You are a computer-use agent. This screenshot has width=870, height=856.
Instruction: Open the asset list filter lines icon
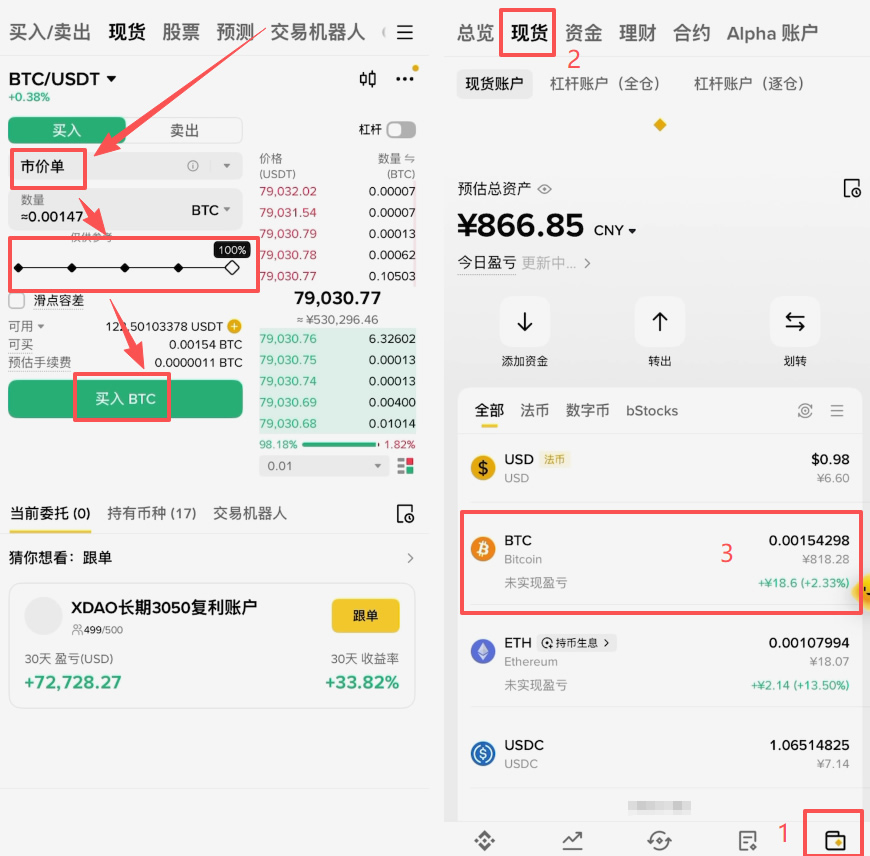[x=837, y=411]
